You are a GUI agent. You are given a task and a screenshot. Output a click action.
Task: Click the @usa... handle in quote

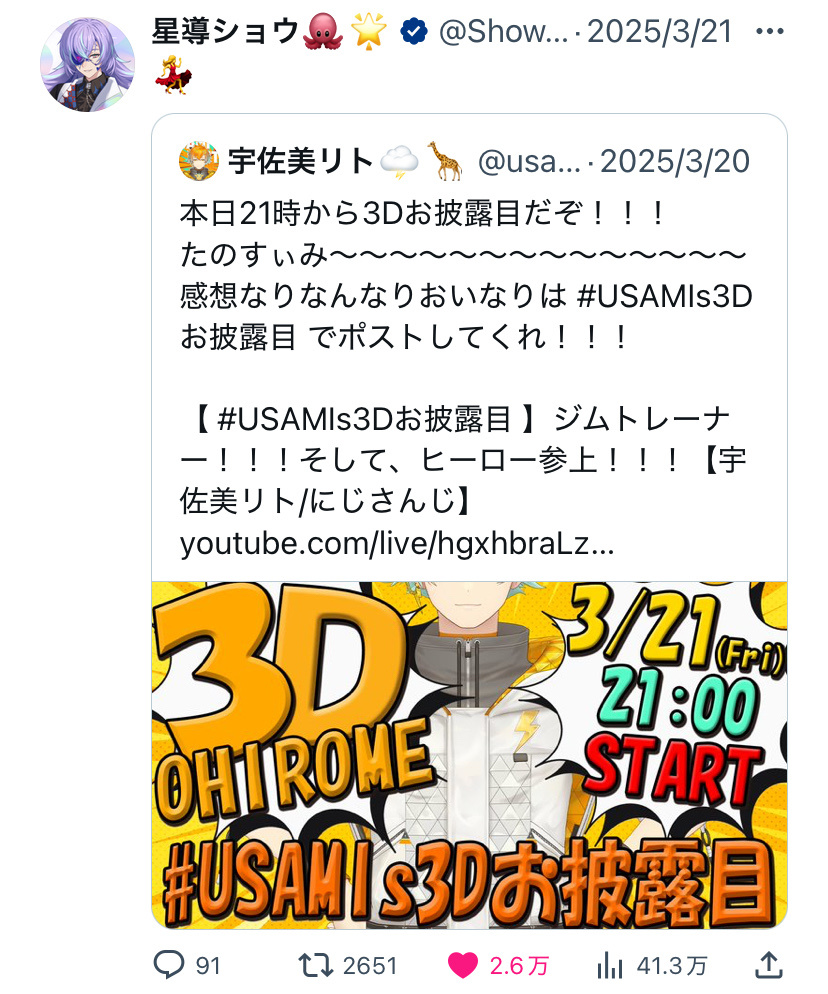[x=529, y=162]
